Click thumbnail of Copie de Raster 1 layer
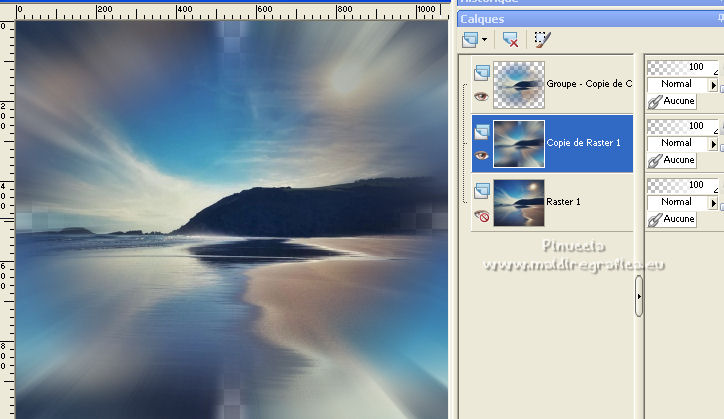The width and height of the screenshot is (724, 419). point(519,144)
